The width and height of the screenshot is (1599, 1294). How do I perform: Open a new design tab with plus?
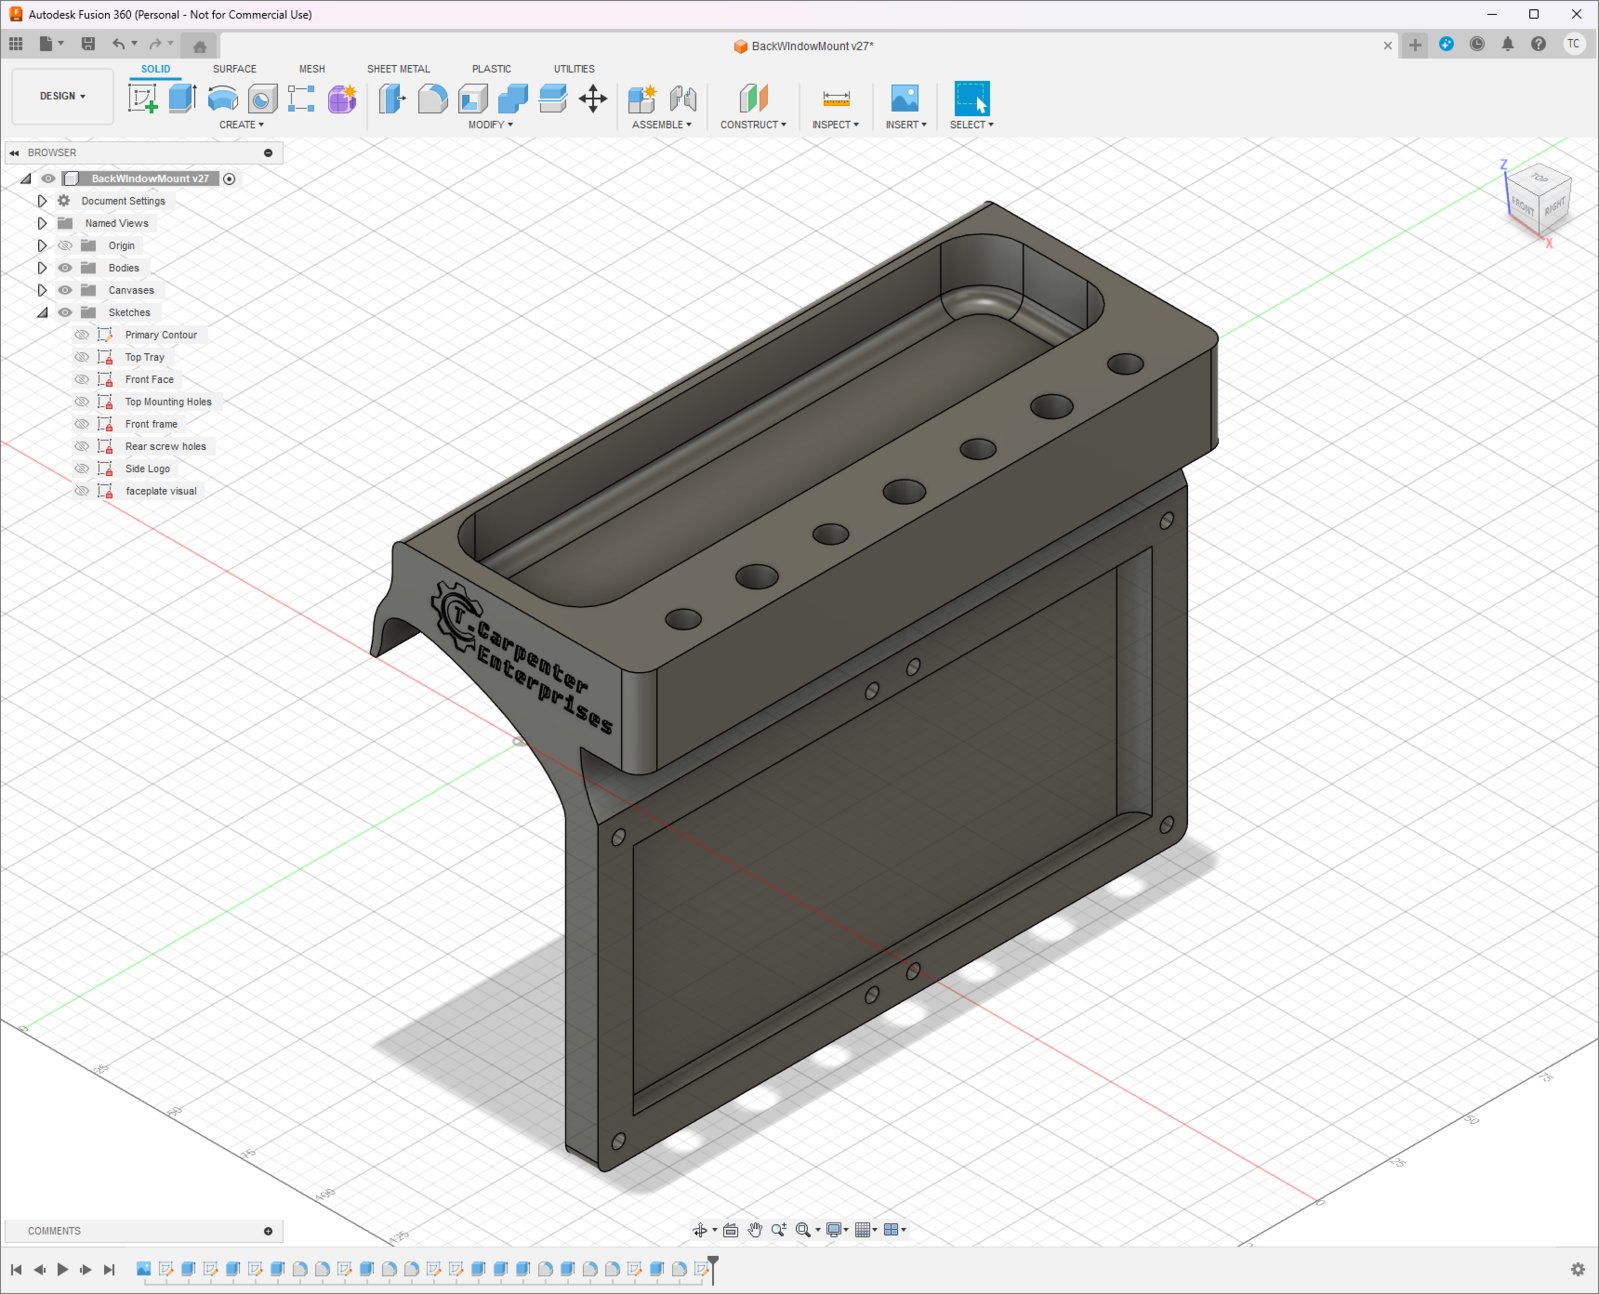click(x=1415, y=45)
